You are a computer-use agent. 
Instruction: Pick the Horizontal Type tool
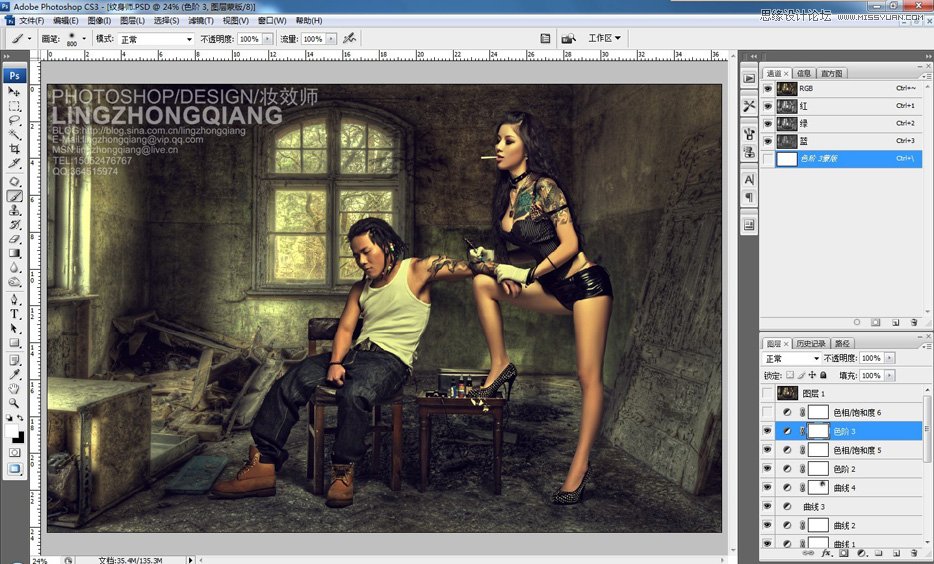[15, 314]
